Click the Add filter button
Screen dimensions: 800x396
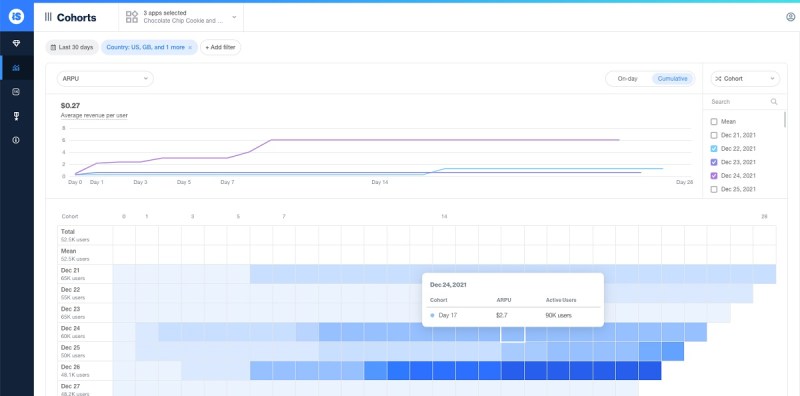click(x=220, y=47)
